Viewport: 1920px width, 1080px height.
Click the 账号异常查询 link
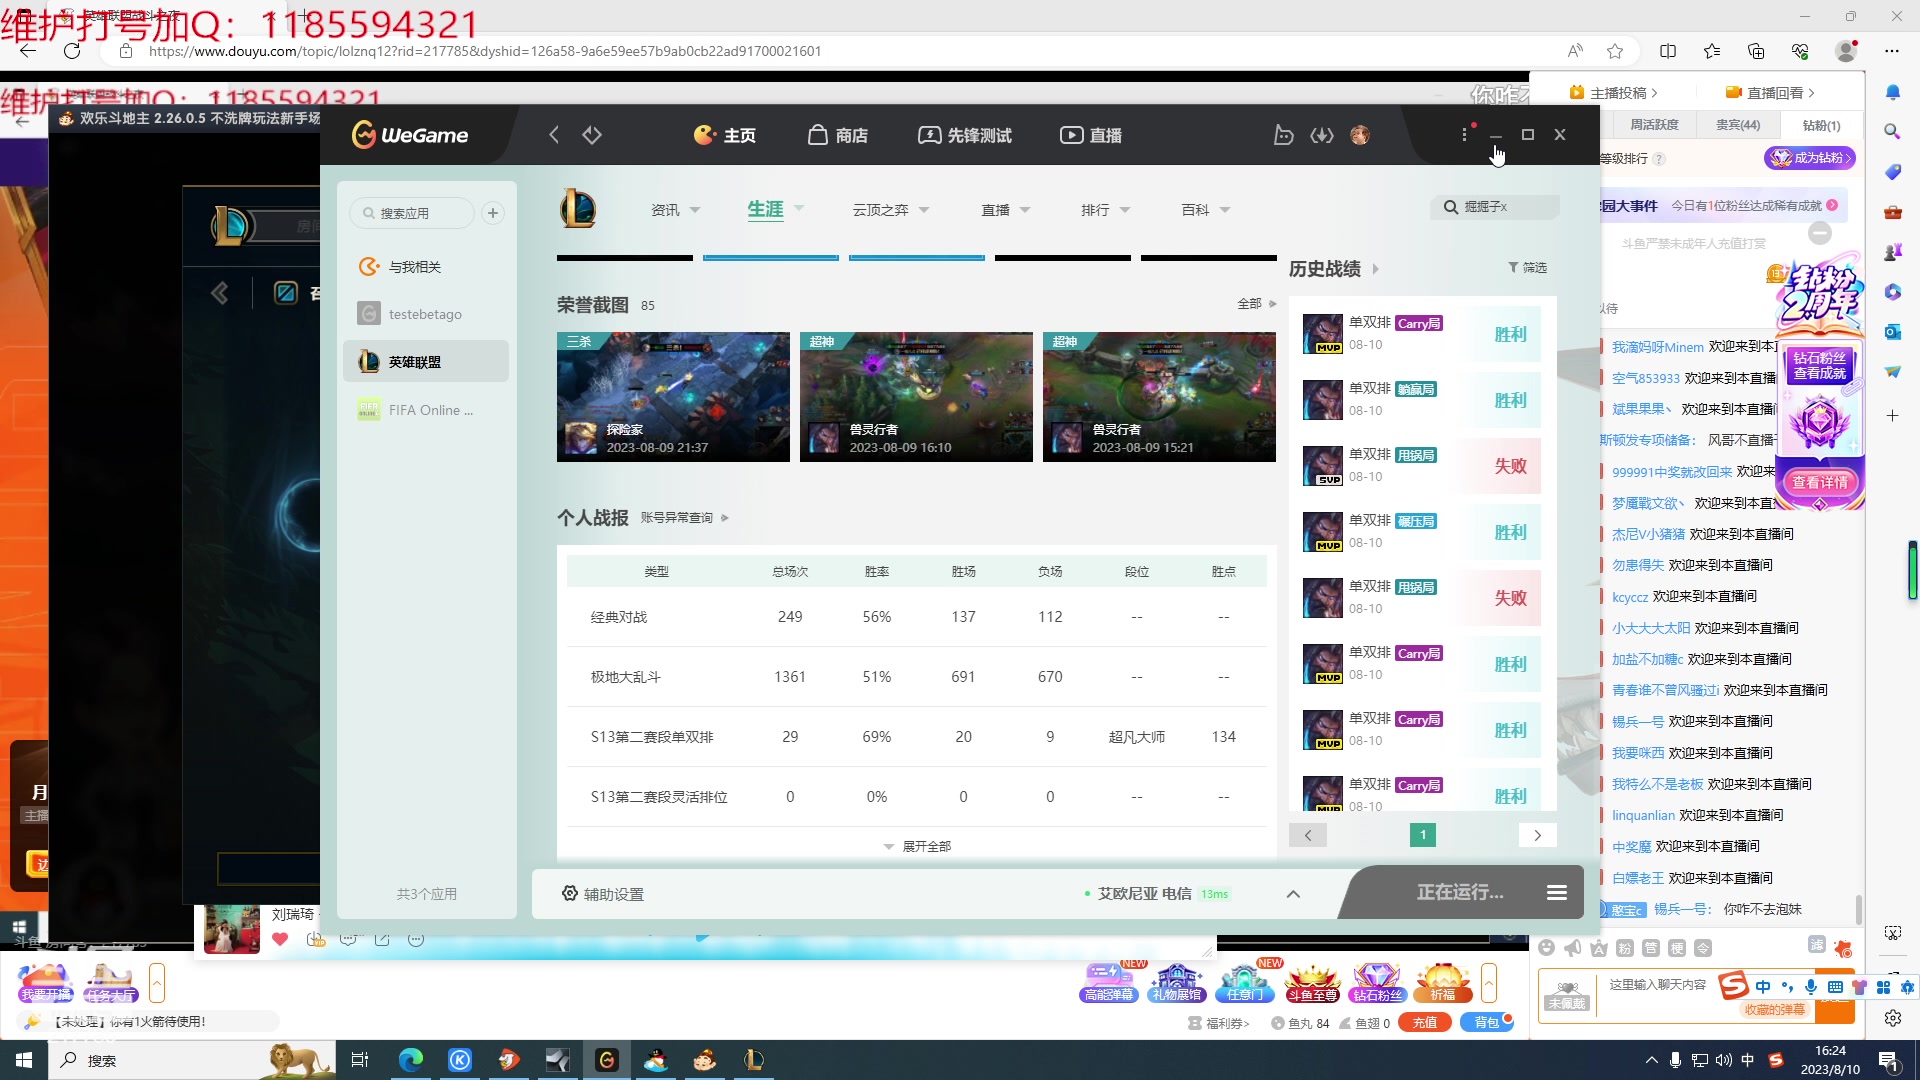pyautogui.click(x=677, y=517)
